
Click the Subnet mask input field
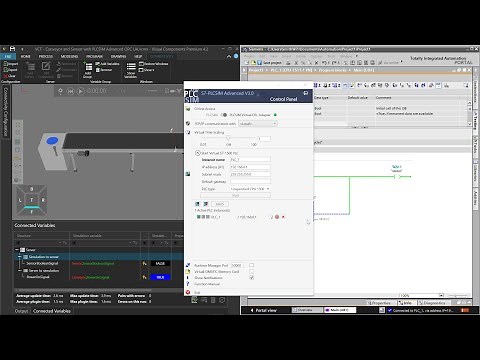[250, 174]
